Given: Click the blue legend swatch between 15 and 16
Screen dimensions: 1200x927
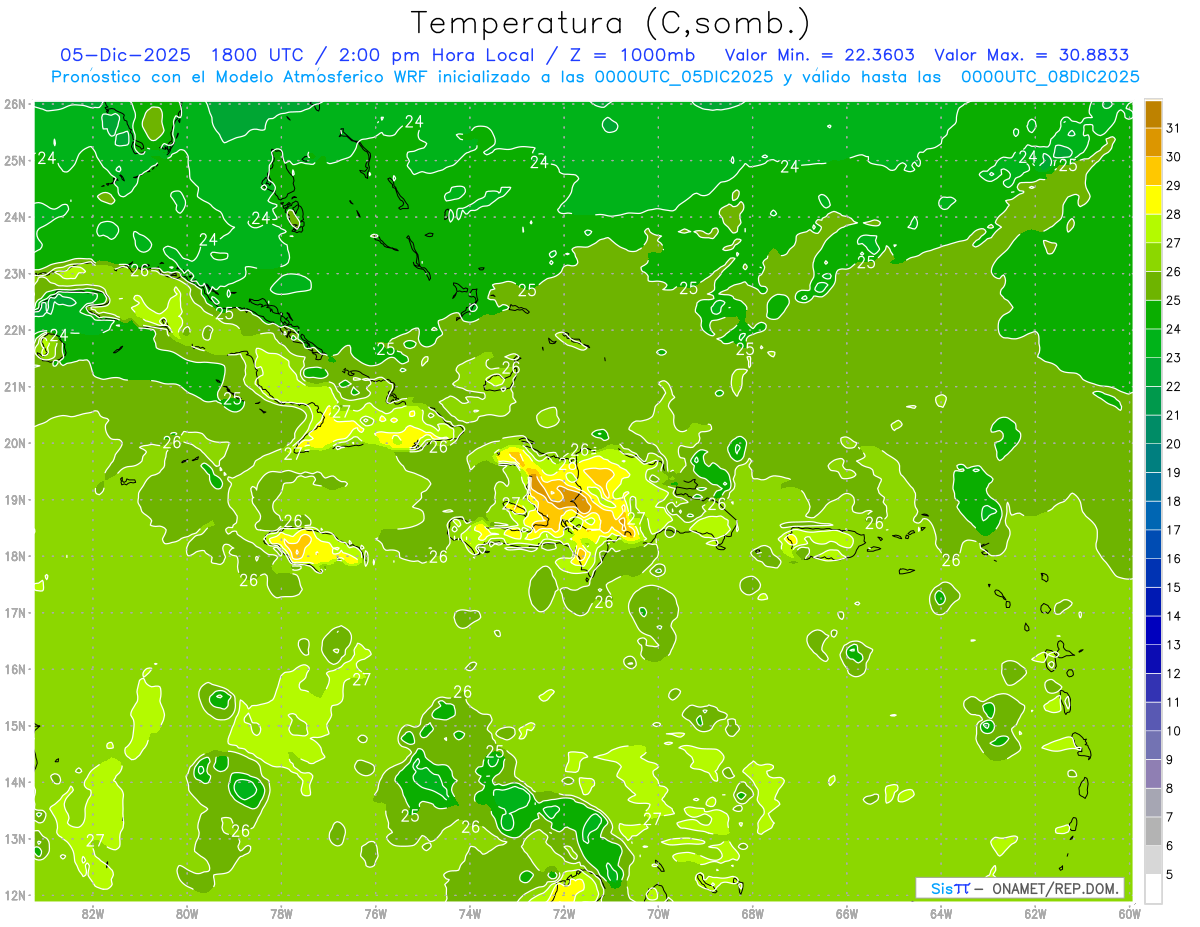Looking at the screenshot, I should (x=1153, y=574).
